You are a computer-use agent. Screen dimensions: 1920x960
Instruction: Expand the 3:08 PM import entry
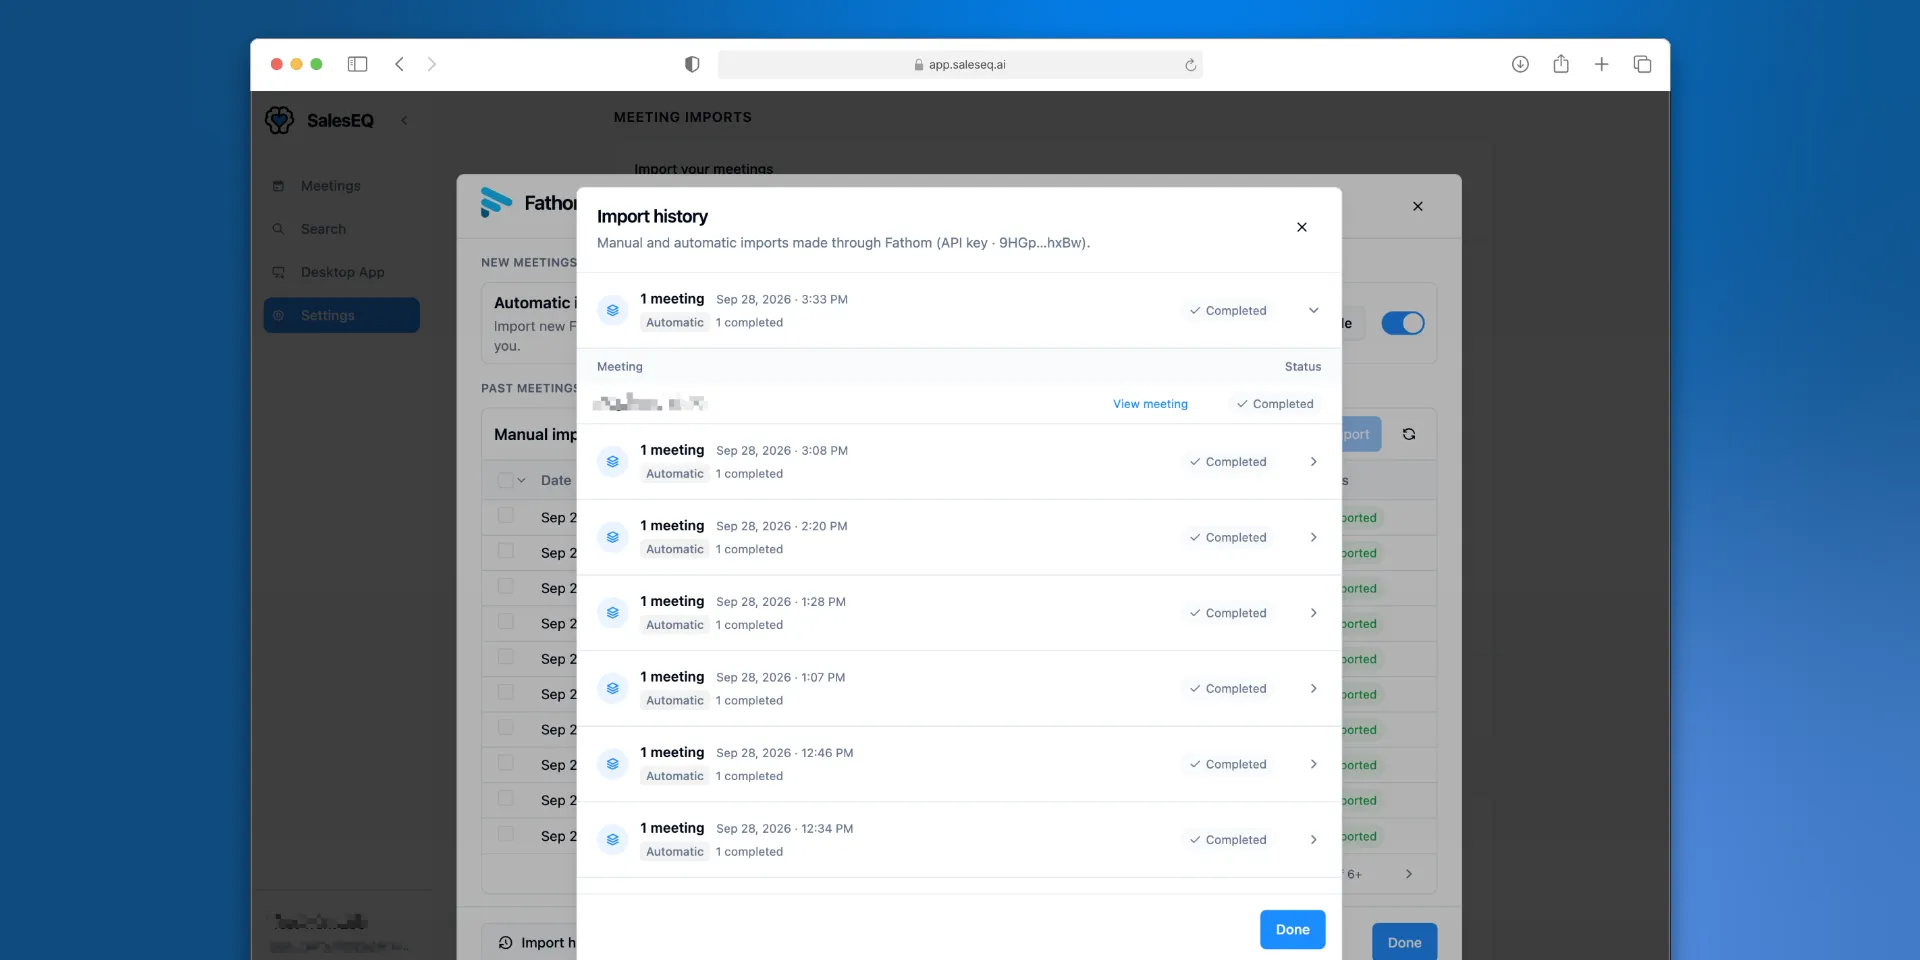point(1313,462)
